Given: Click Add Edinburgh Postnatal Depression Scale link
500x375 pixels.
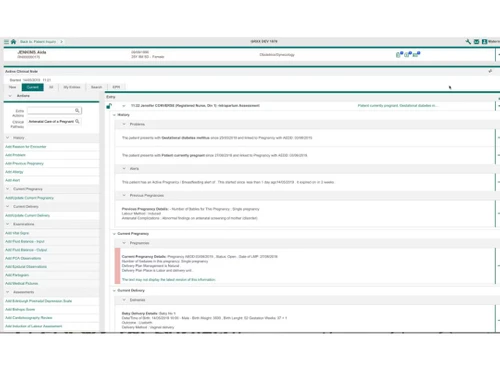Looking at the screenshot, I should (39, 301).
